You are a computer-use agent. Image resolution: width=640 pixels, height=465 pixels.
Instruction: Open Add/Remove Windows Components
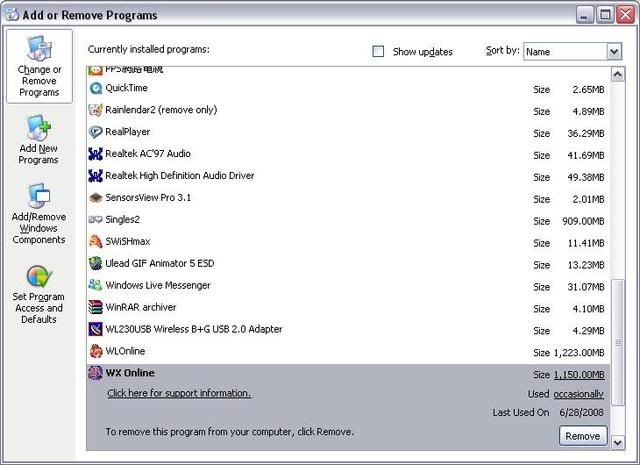point(39,214)
